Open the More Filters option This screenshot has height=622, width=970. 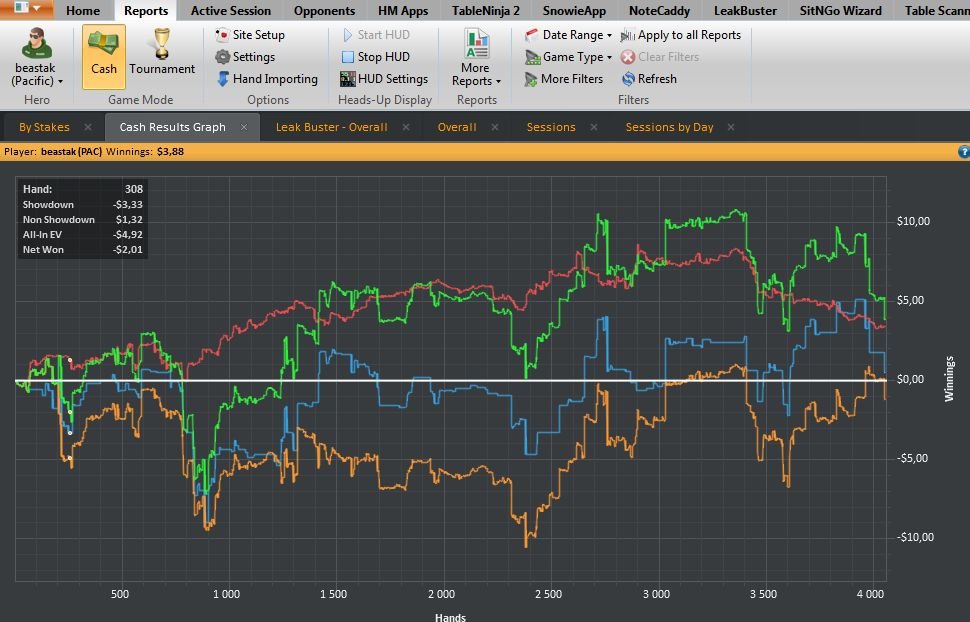(x=564, y=79)
